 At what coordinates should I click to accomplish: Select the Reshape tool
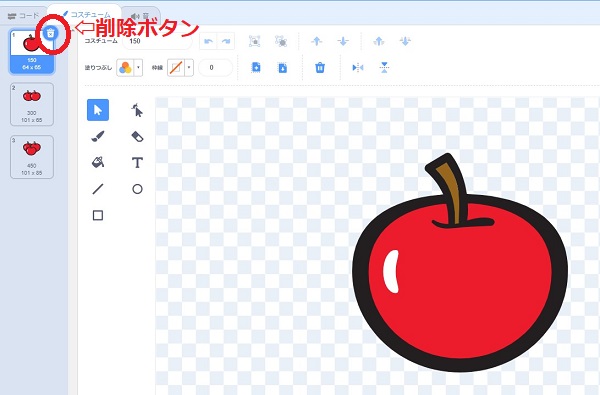click(x=137, y=110)
